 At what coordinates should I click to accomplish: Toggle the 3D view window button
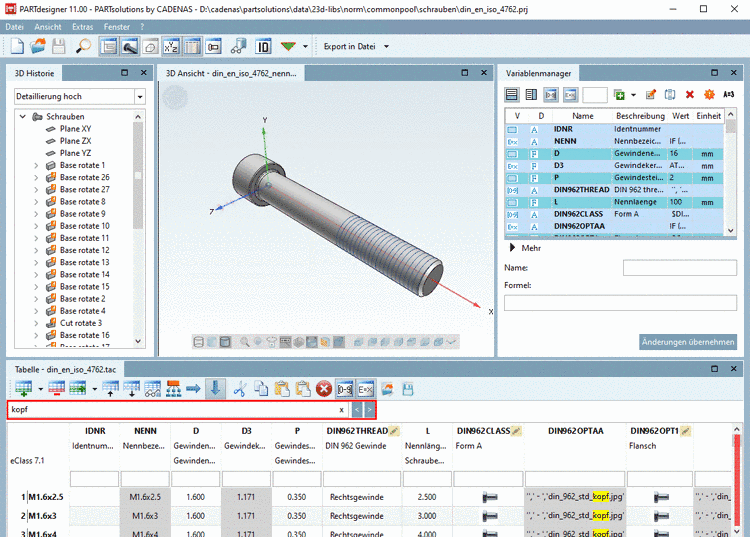click(x=130, y=46)
